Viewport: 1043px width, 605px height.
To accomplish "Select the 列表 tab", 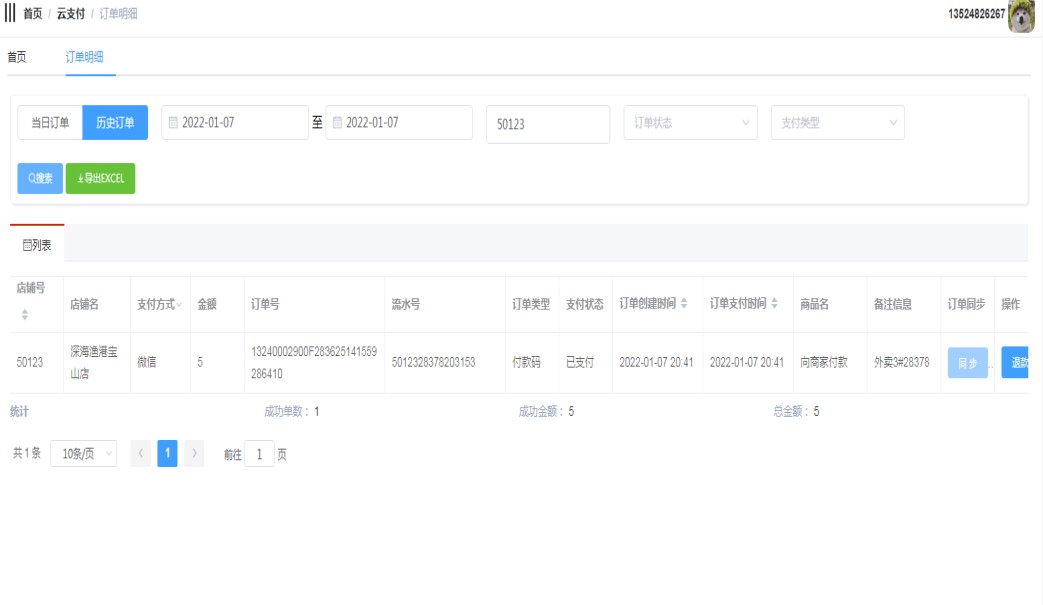I will click(x=37, y=244).
